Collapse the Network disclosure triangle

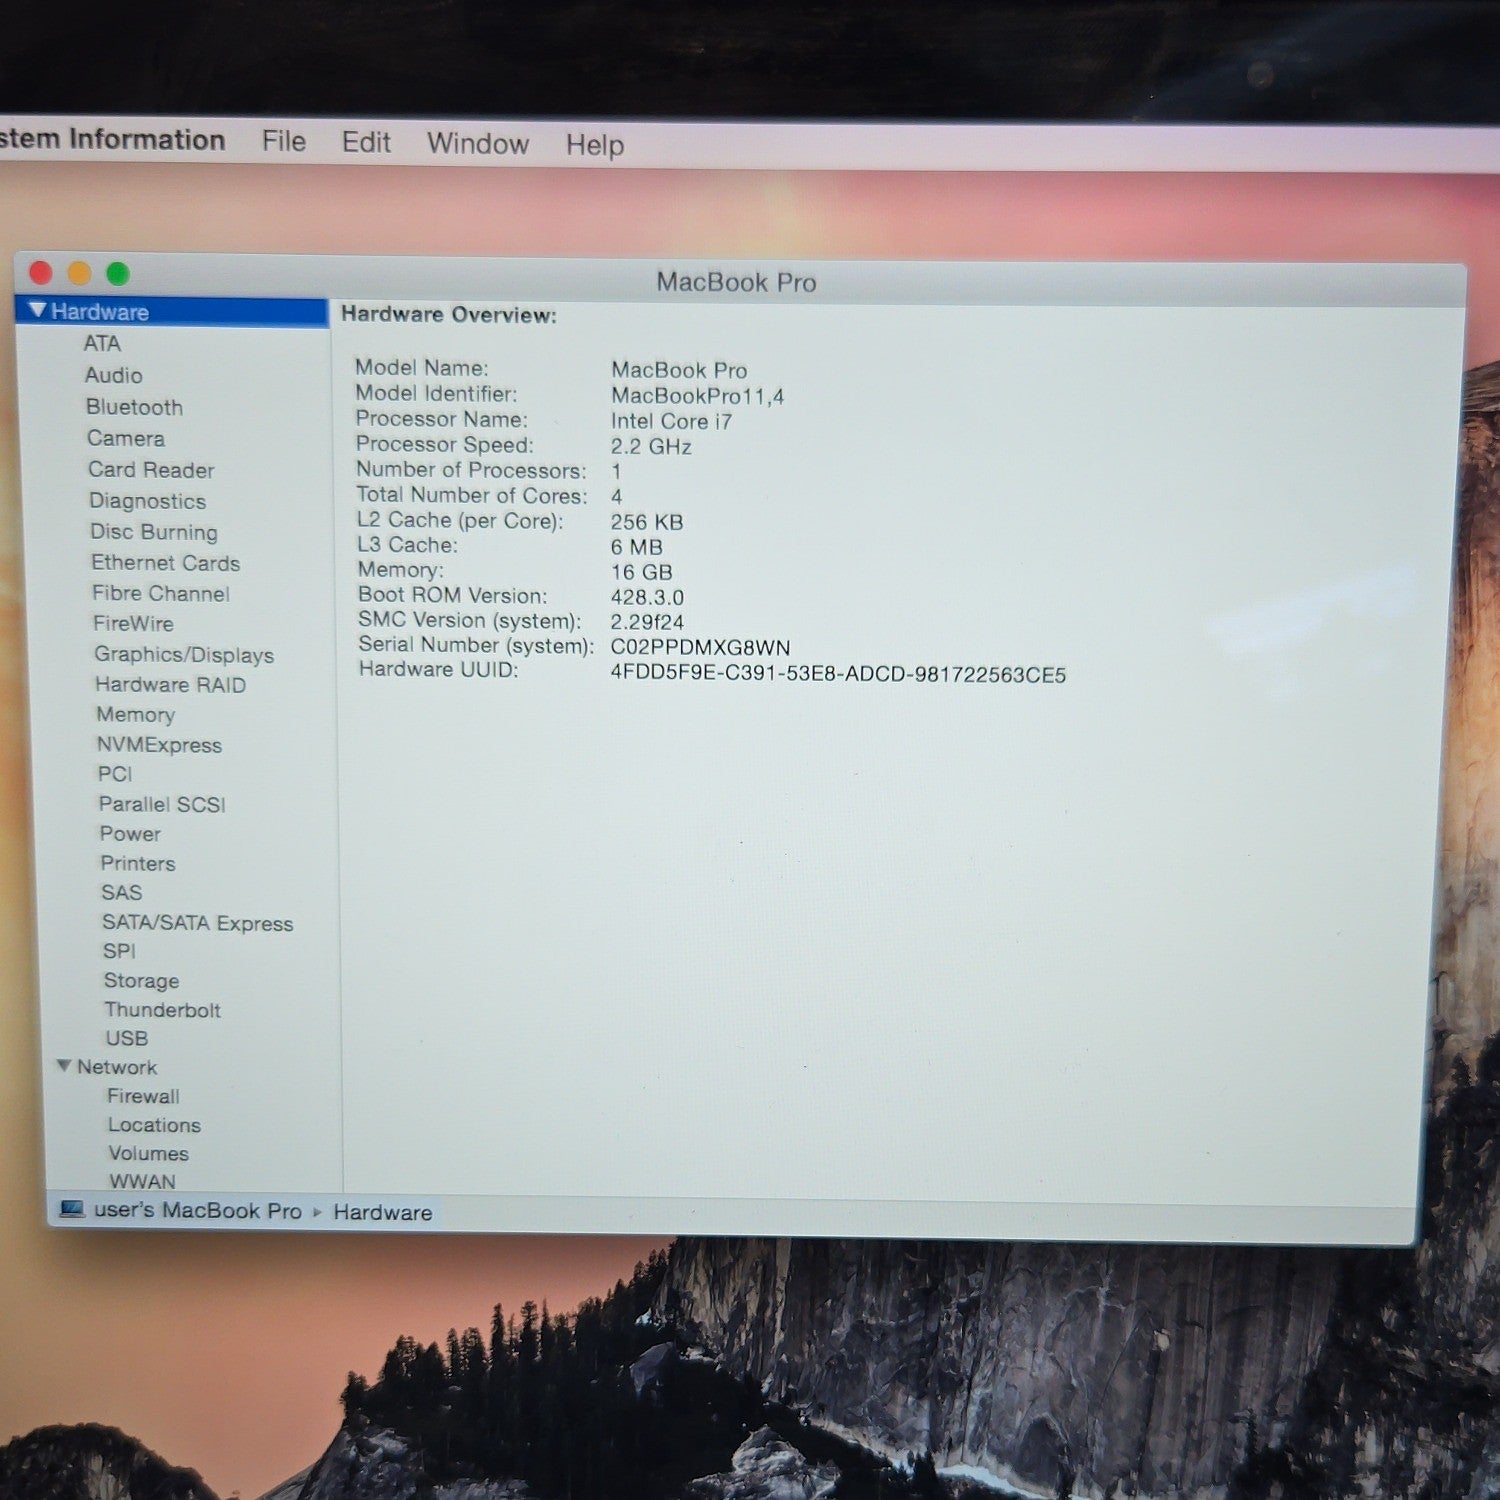63,1066
